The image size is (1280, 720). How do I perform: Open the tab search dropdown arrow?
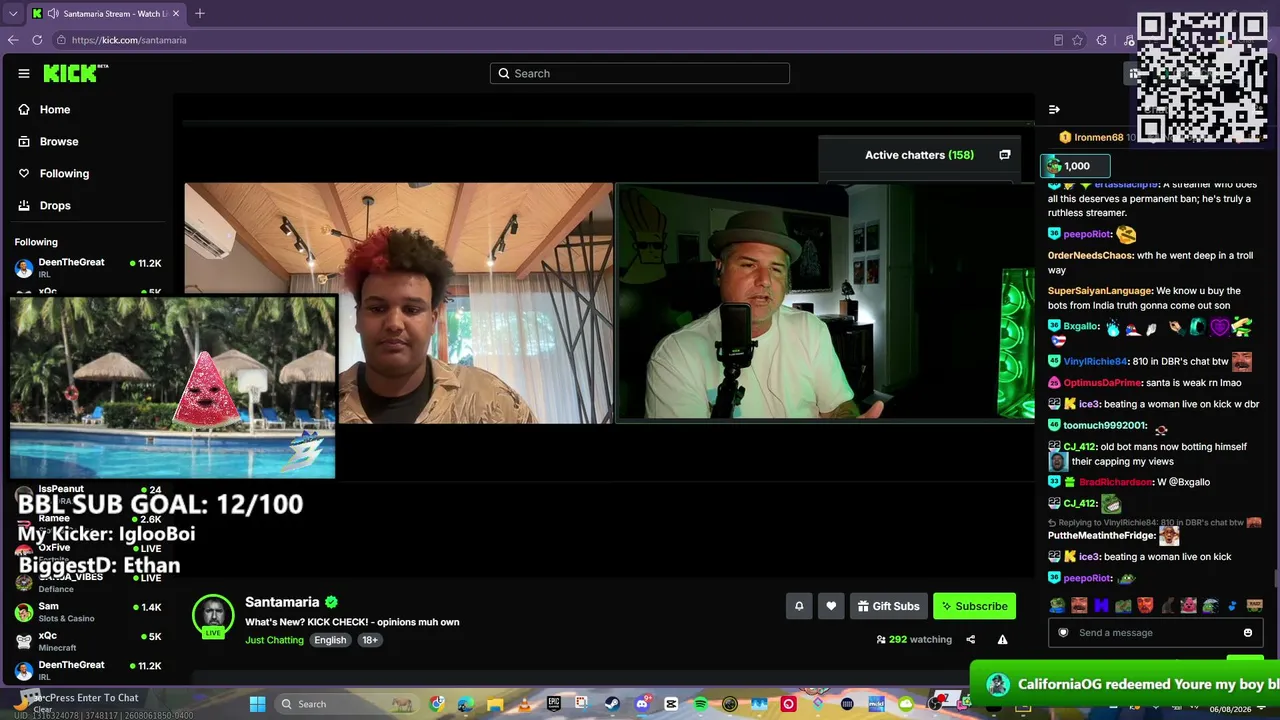coord(13,14)
